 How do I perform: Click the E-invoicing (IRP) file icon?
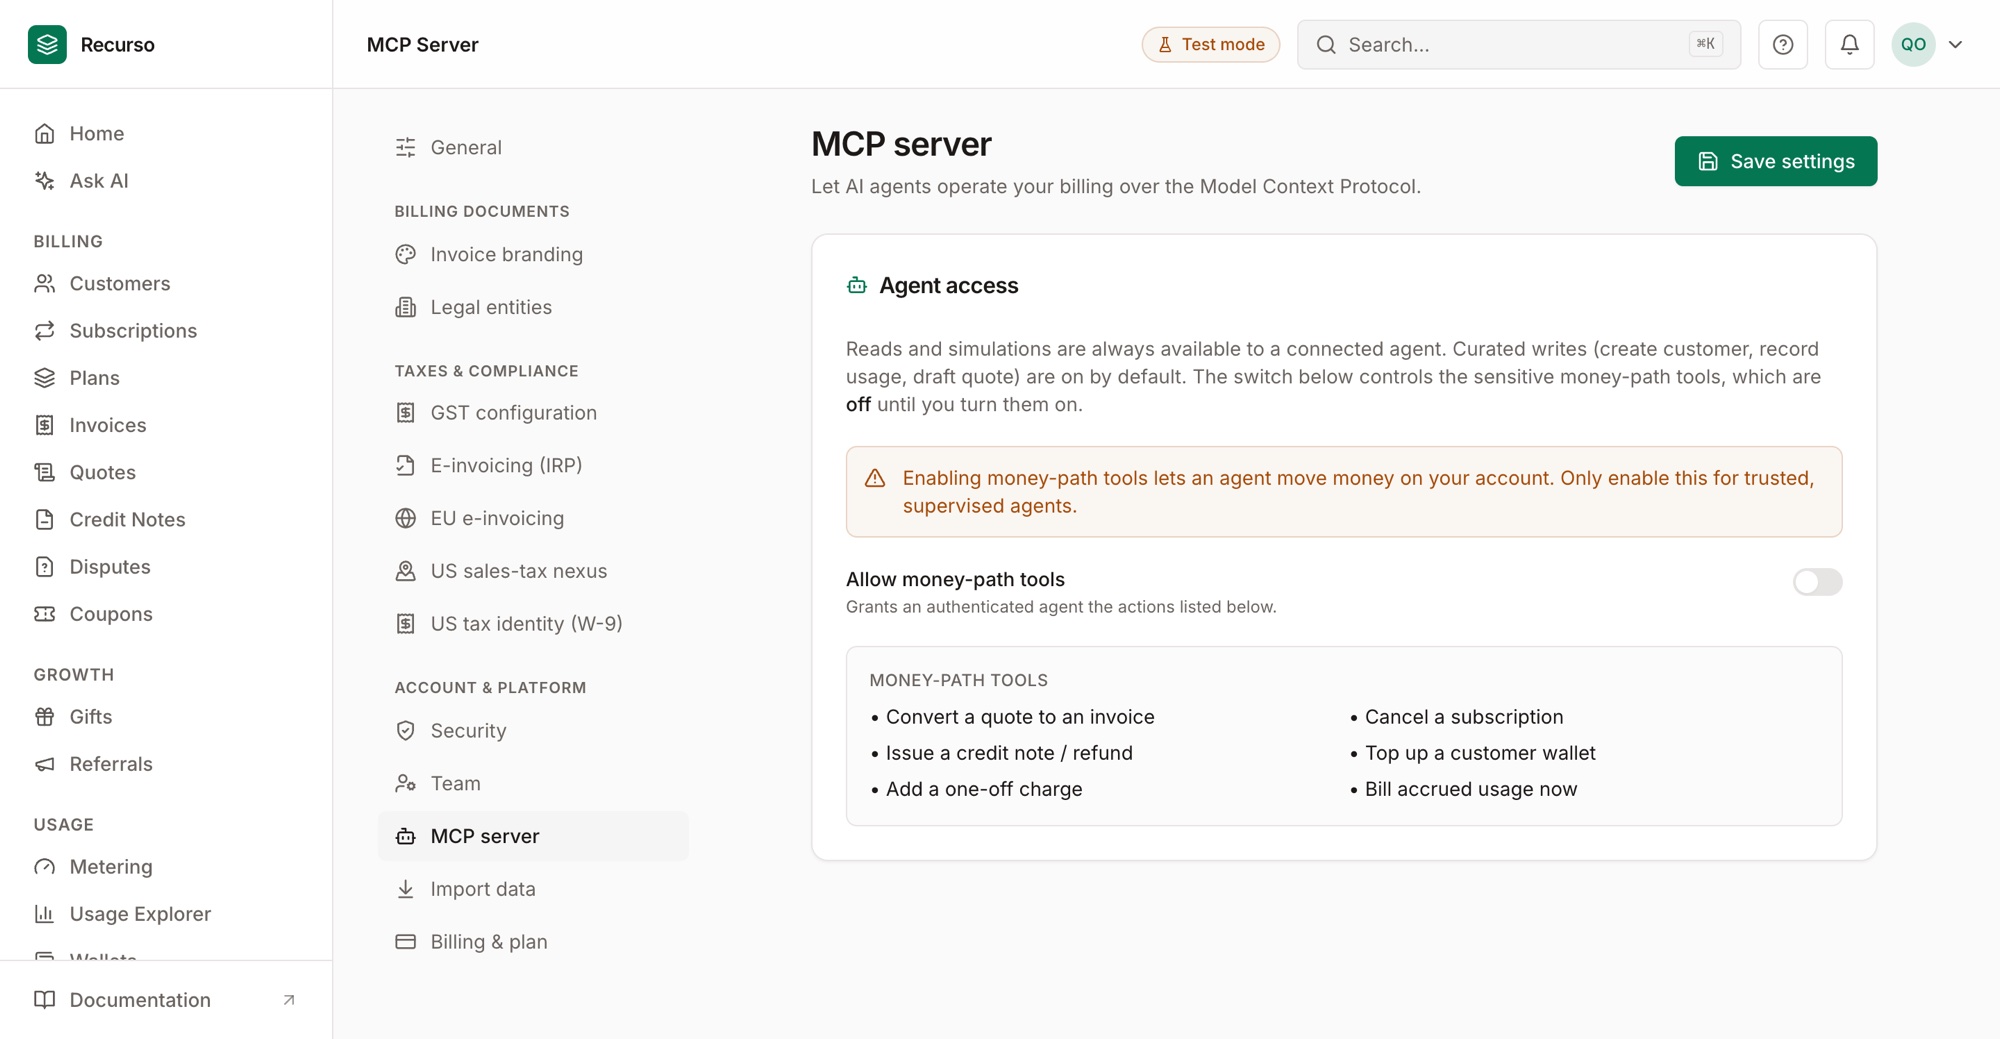pos(405,466)
